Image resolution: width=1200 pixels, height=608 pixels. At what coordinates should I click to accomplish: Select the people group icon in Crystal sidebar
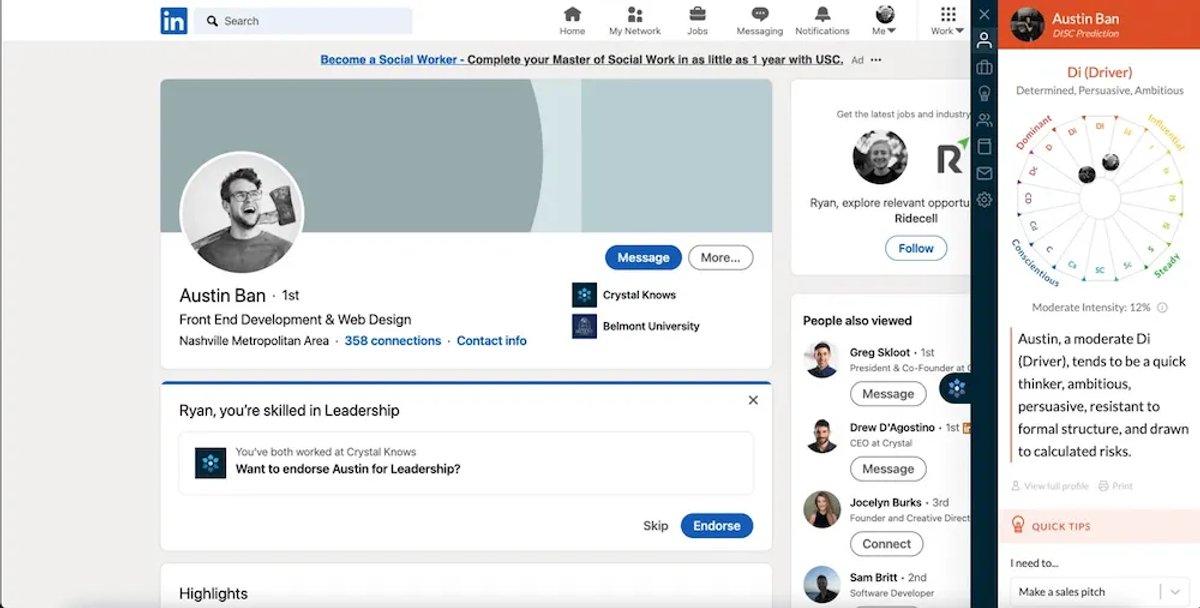tap(984, 120)
